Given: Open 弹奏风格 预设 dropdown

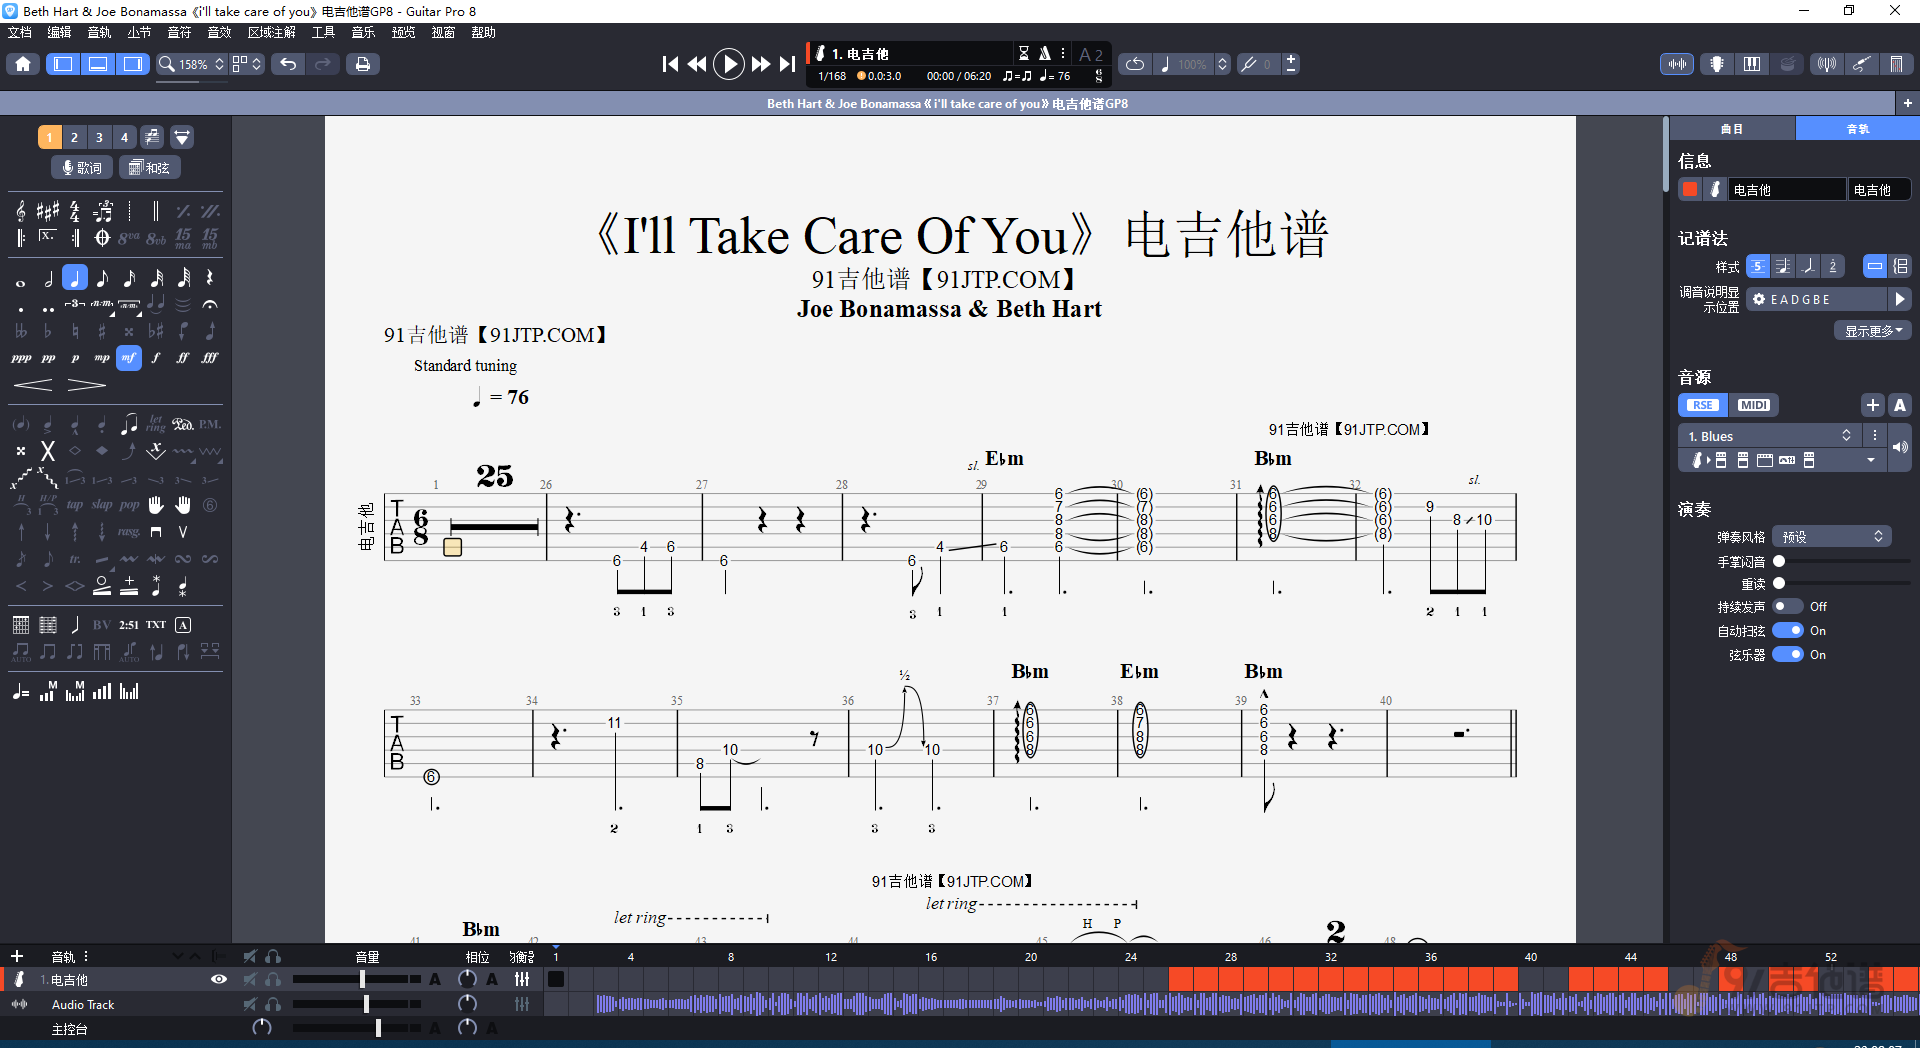Looking at the screenshot, I should tap(1832, 537).
